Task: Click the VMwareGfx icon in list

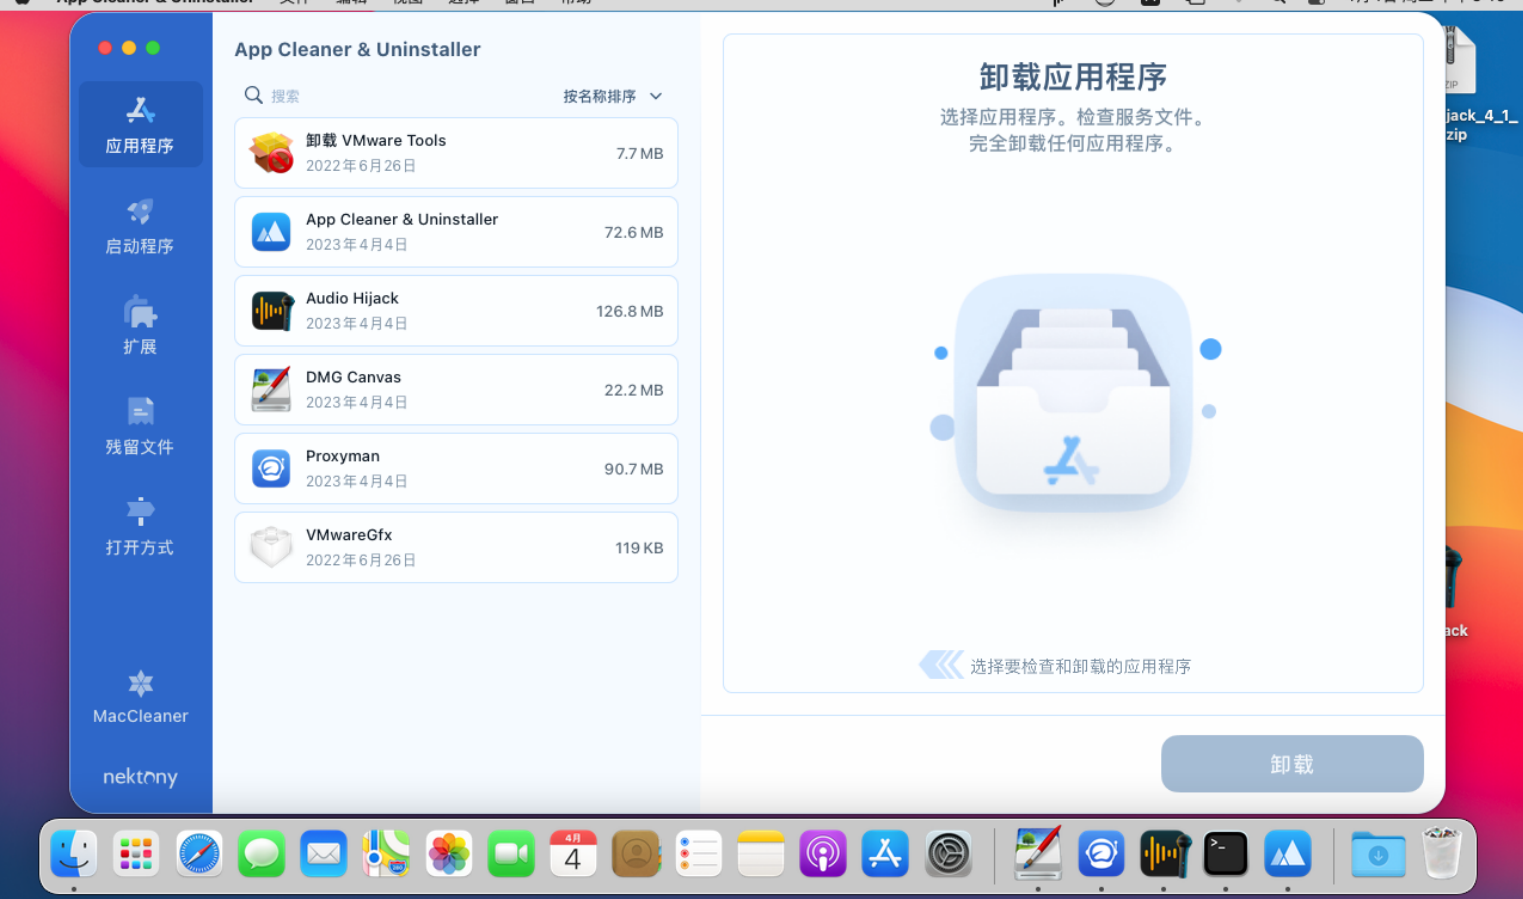Action: 271,548
